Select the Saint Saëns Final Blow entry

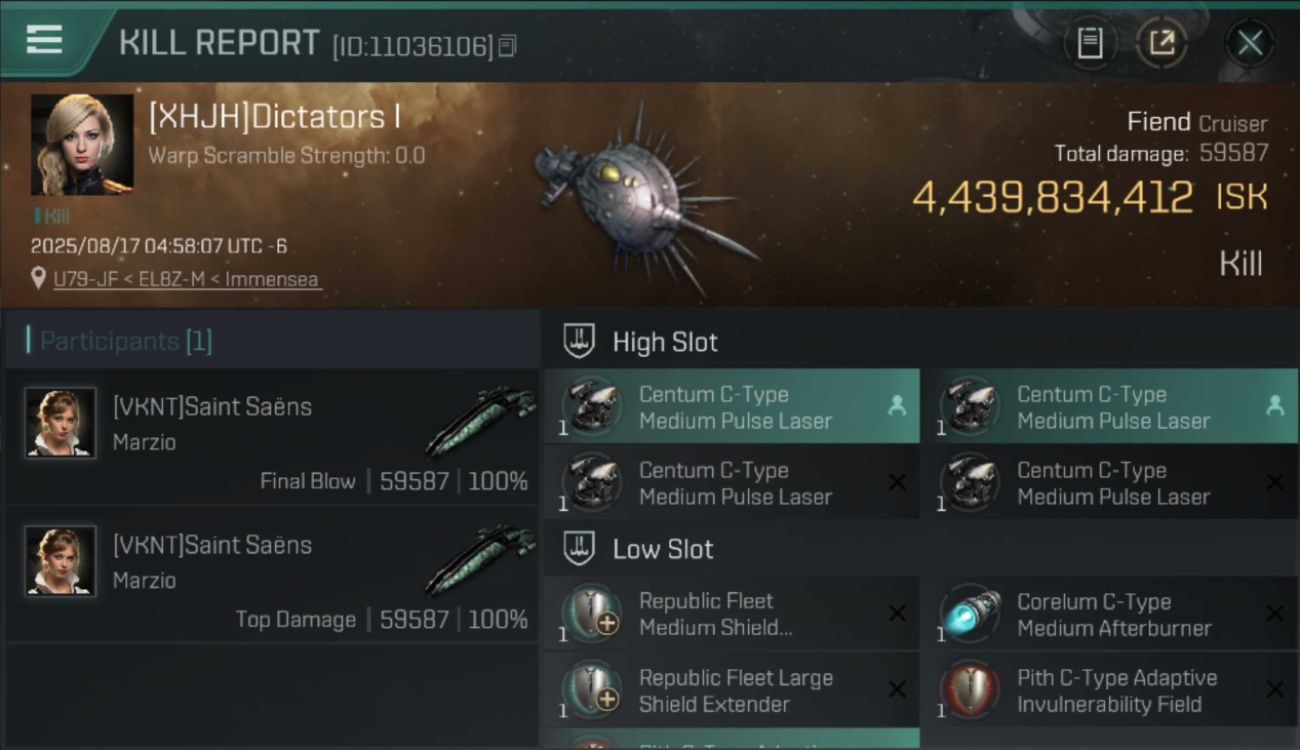(x=272, y=436)
